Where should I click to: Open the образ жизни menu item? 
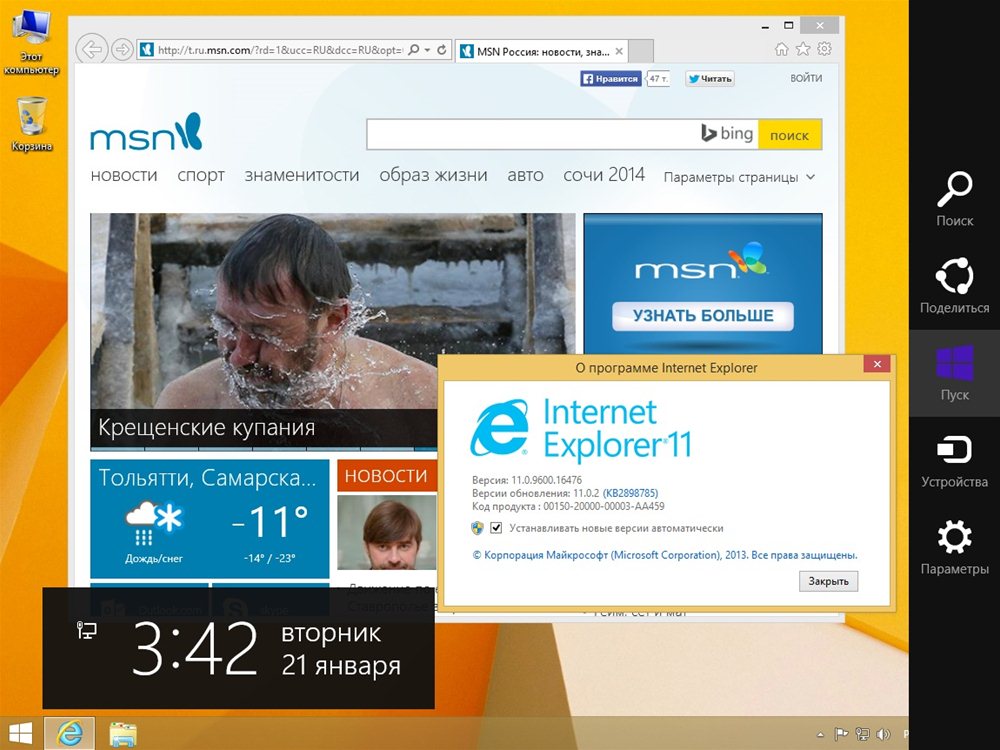tap(433, 175)
